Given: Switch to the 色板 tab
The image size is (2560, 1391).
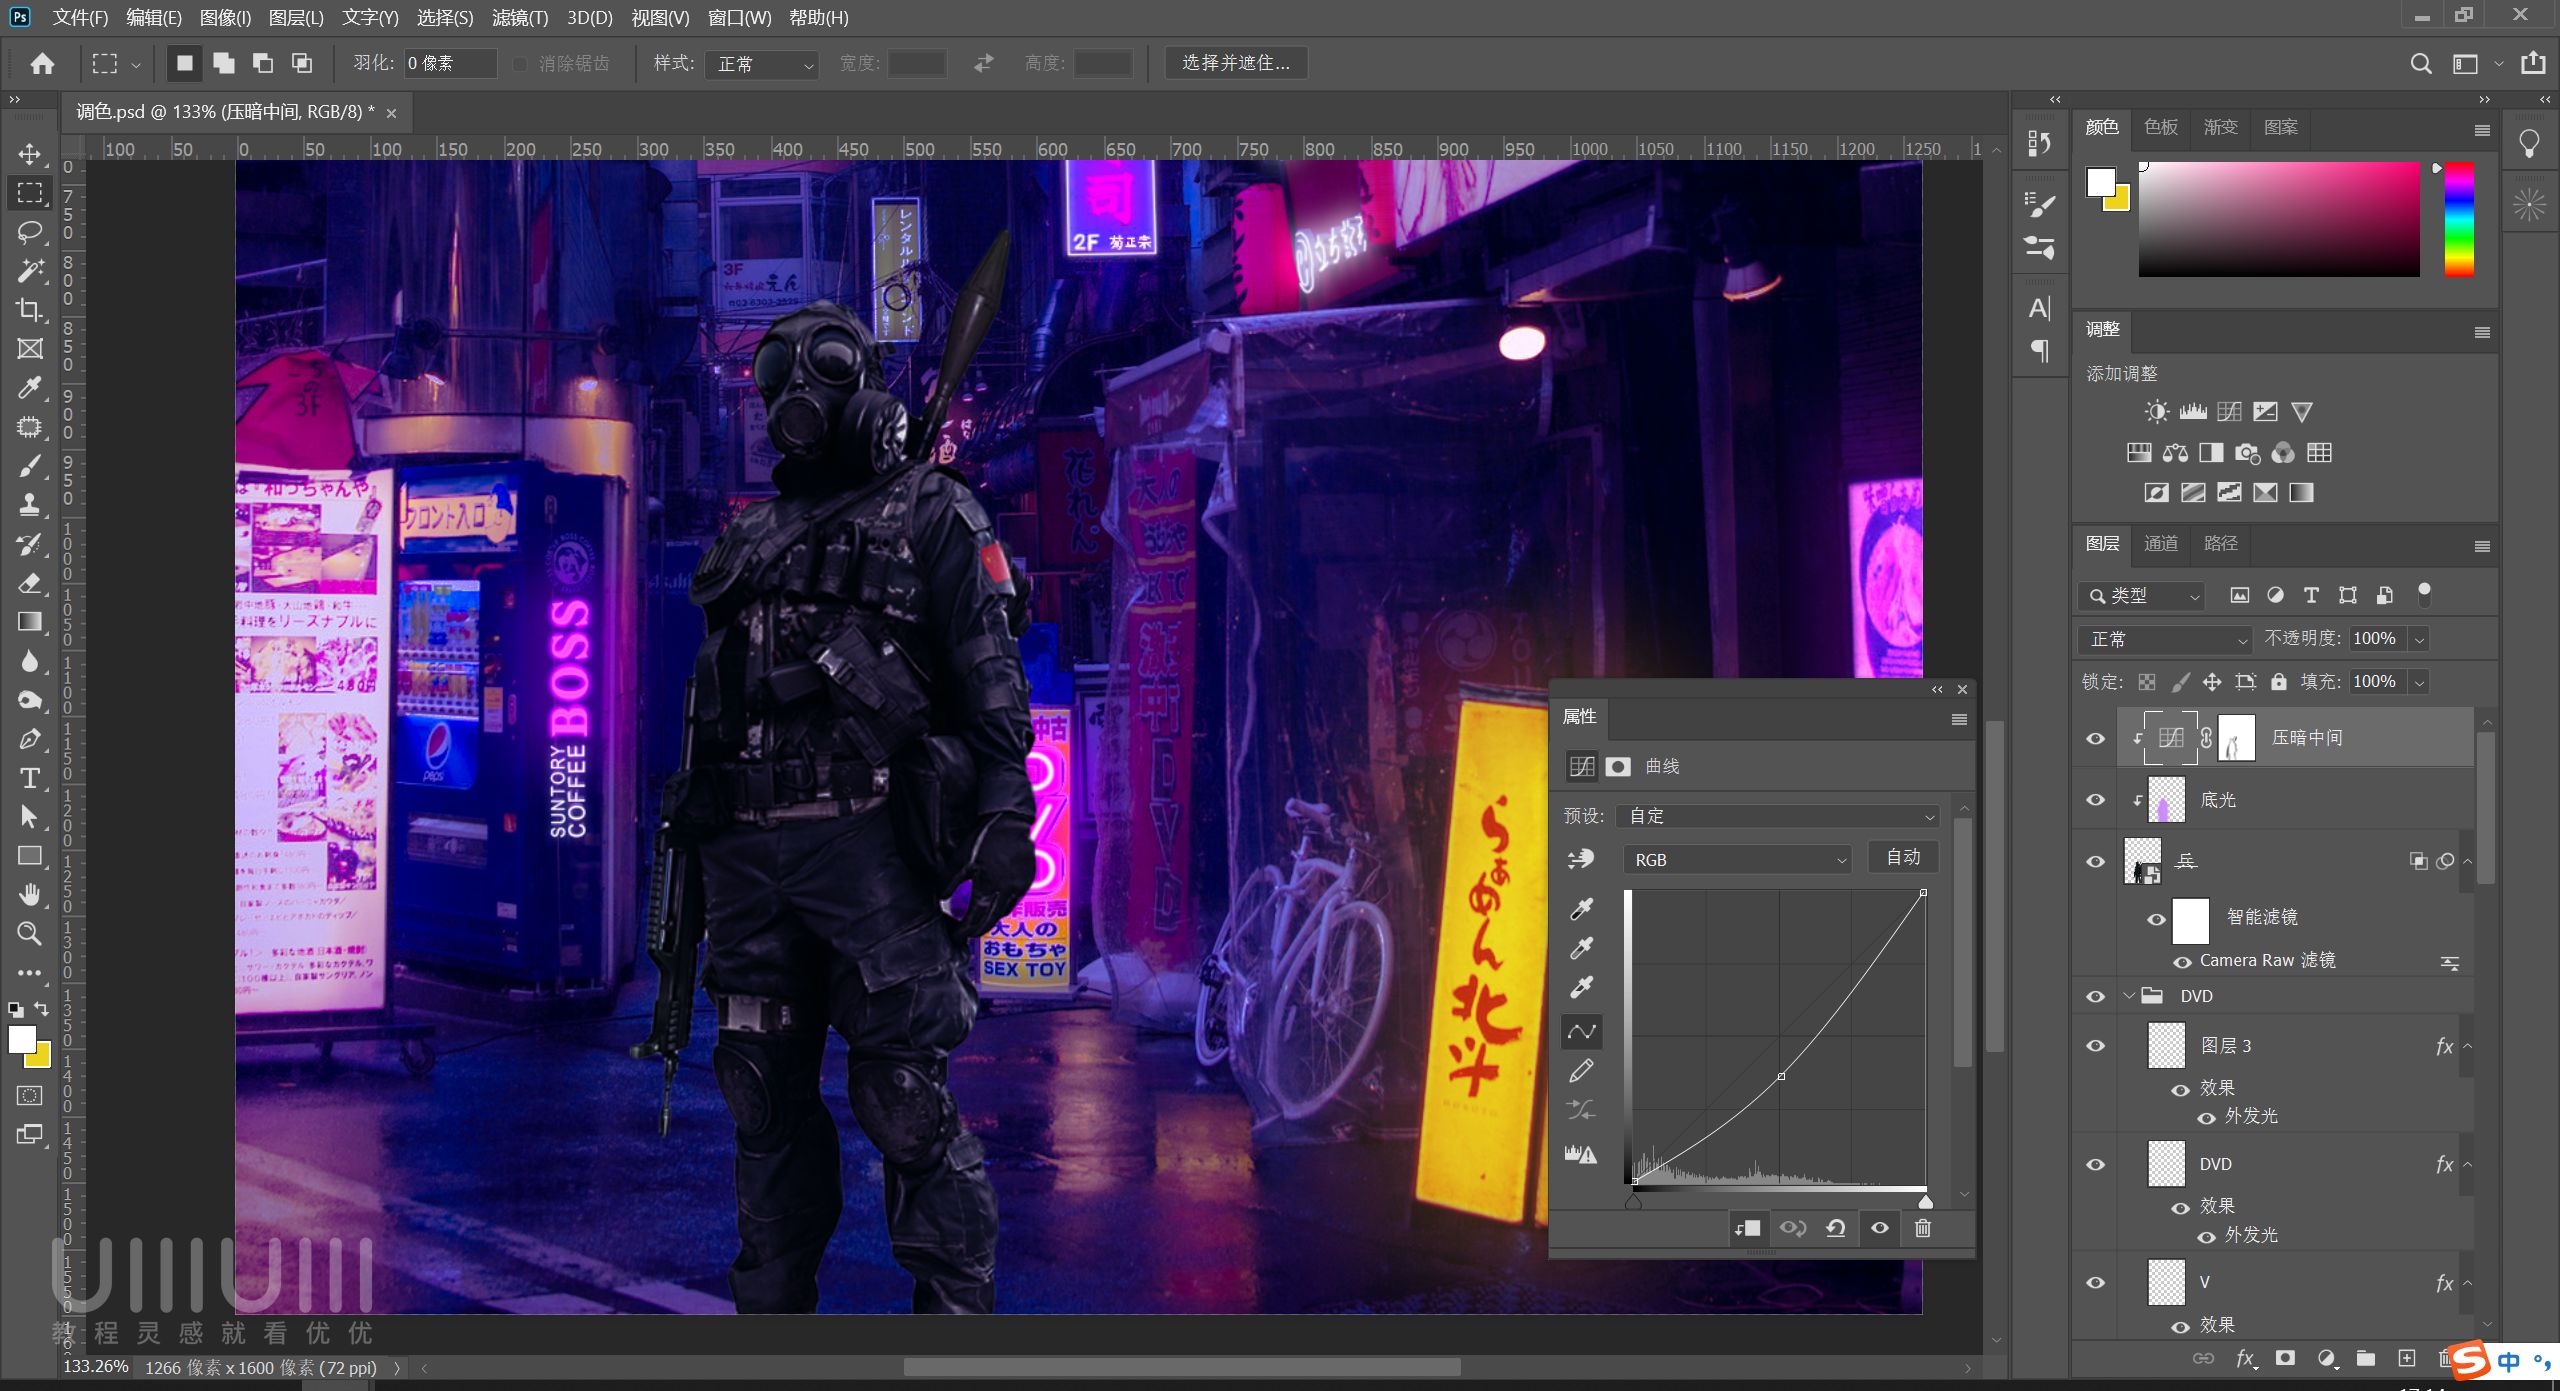Looking at the screenshot, I should pyautogui.click(x=2161, y=127).
